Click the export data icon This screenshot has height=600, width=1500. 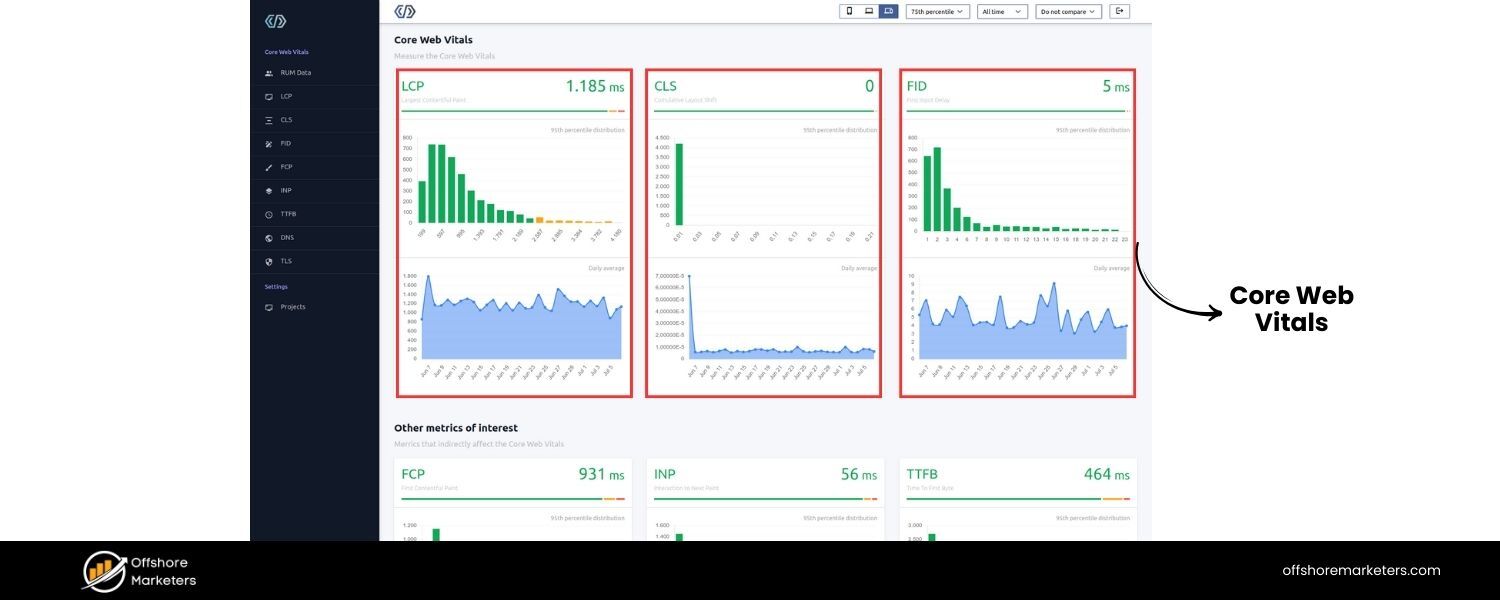click(x=1120, y=11)
